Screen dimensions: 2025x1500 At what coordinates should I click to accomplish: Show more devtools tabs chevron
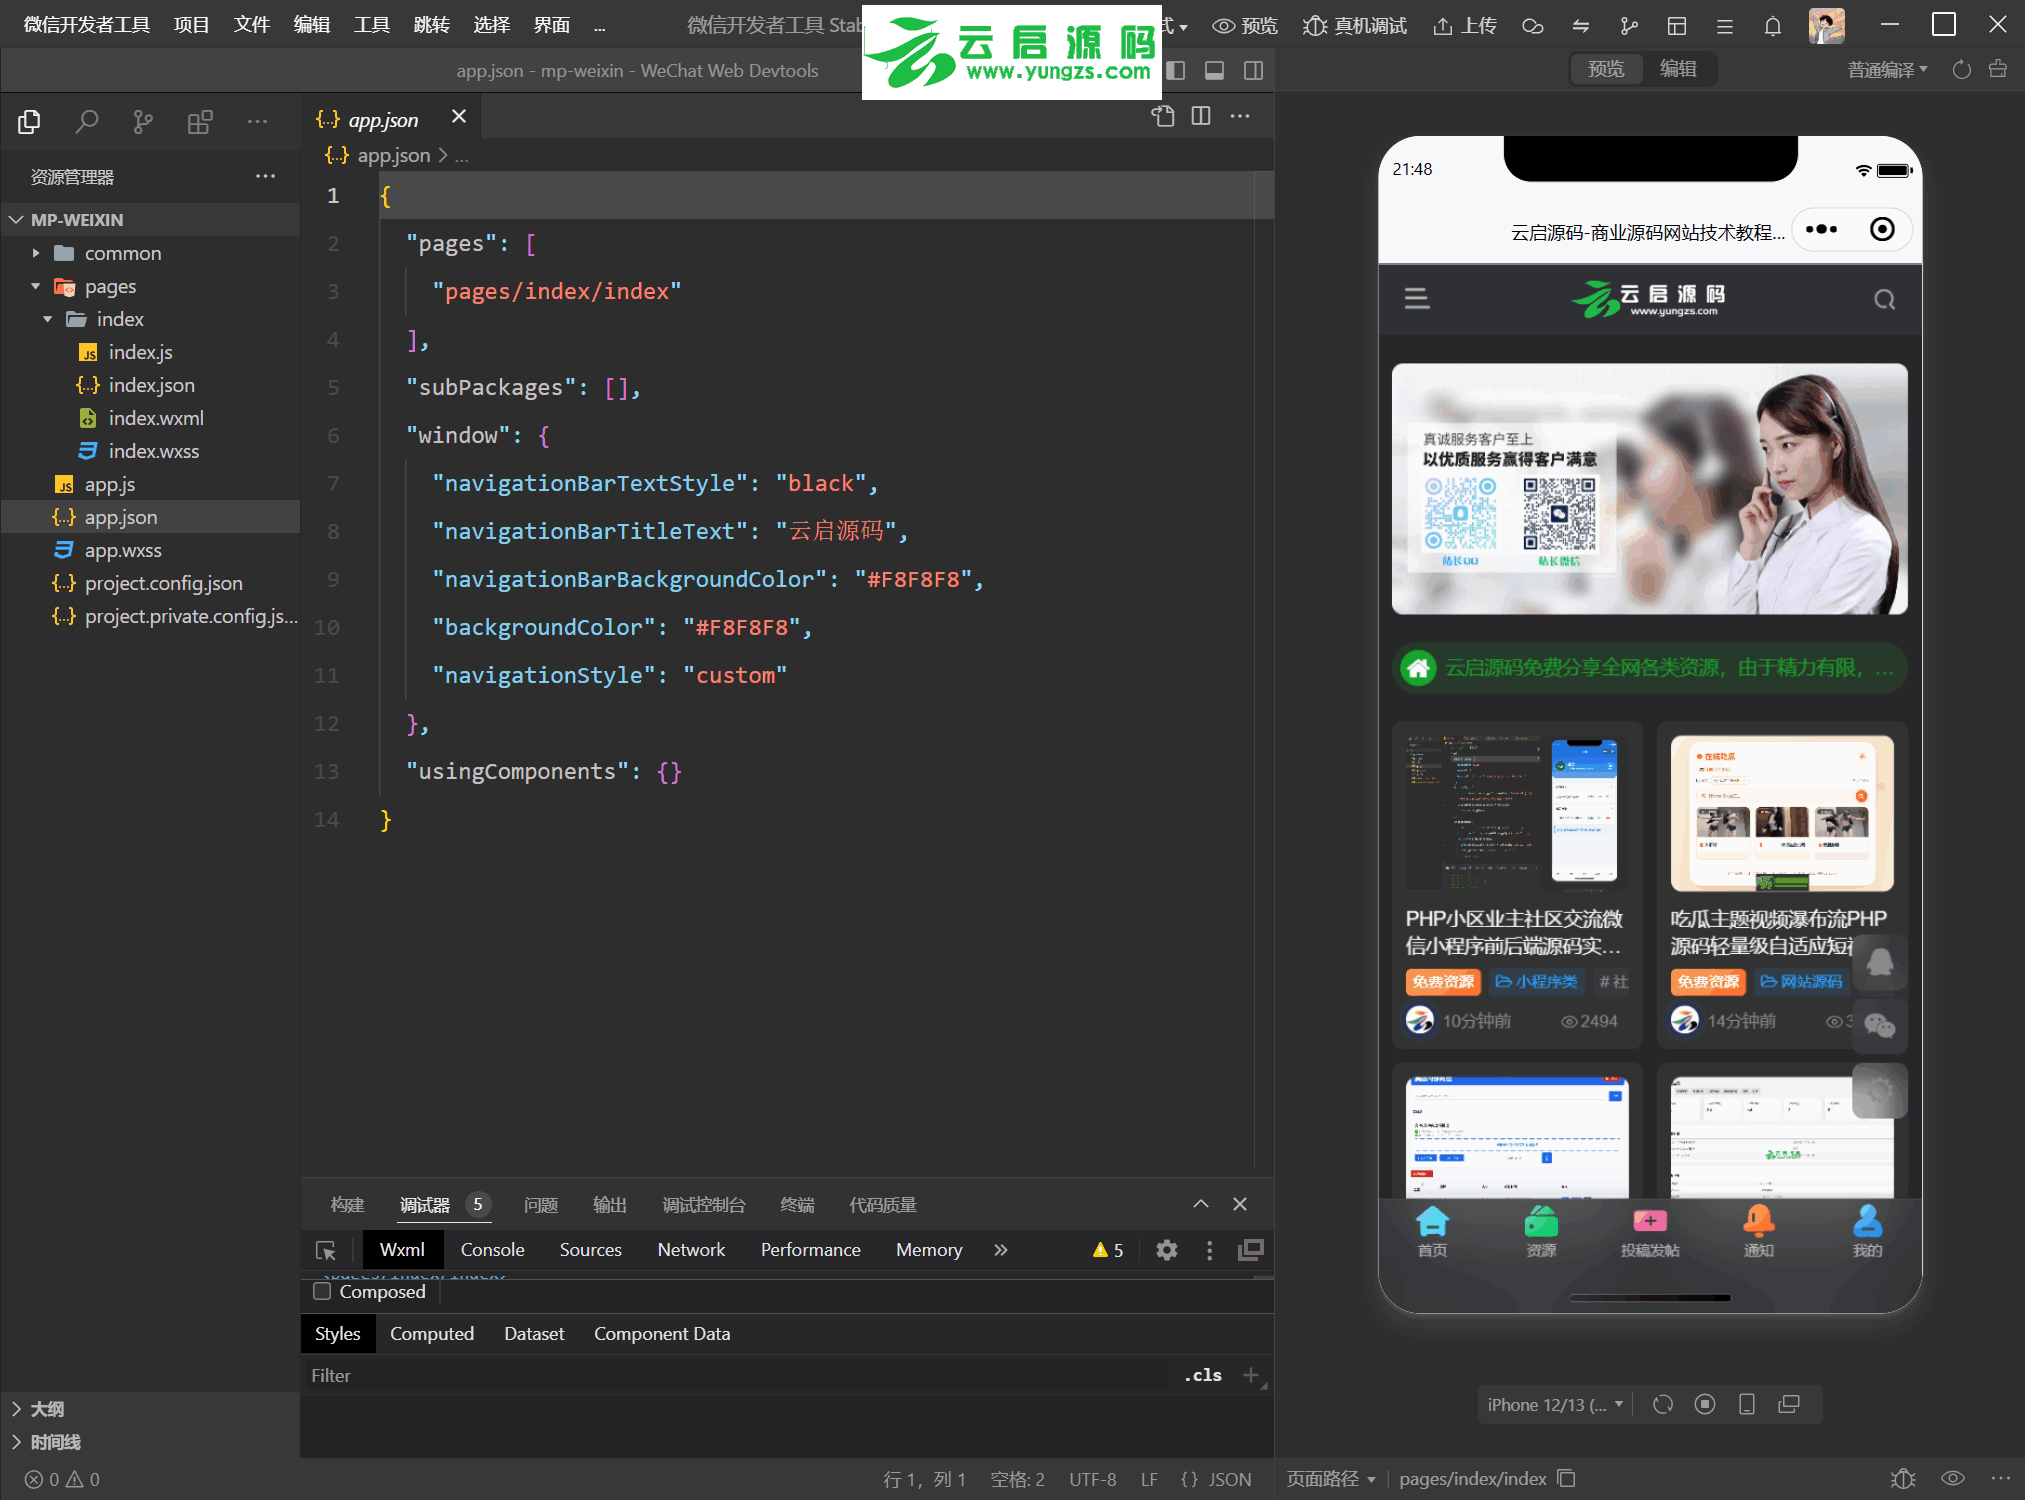[x=1001, y=1250]
